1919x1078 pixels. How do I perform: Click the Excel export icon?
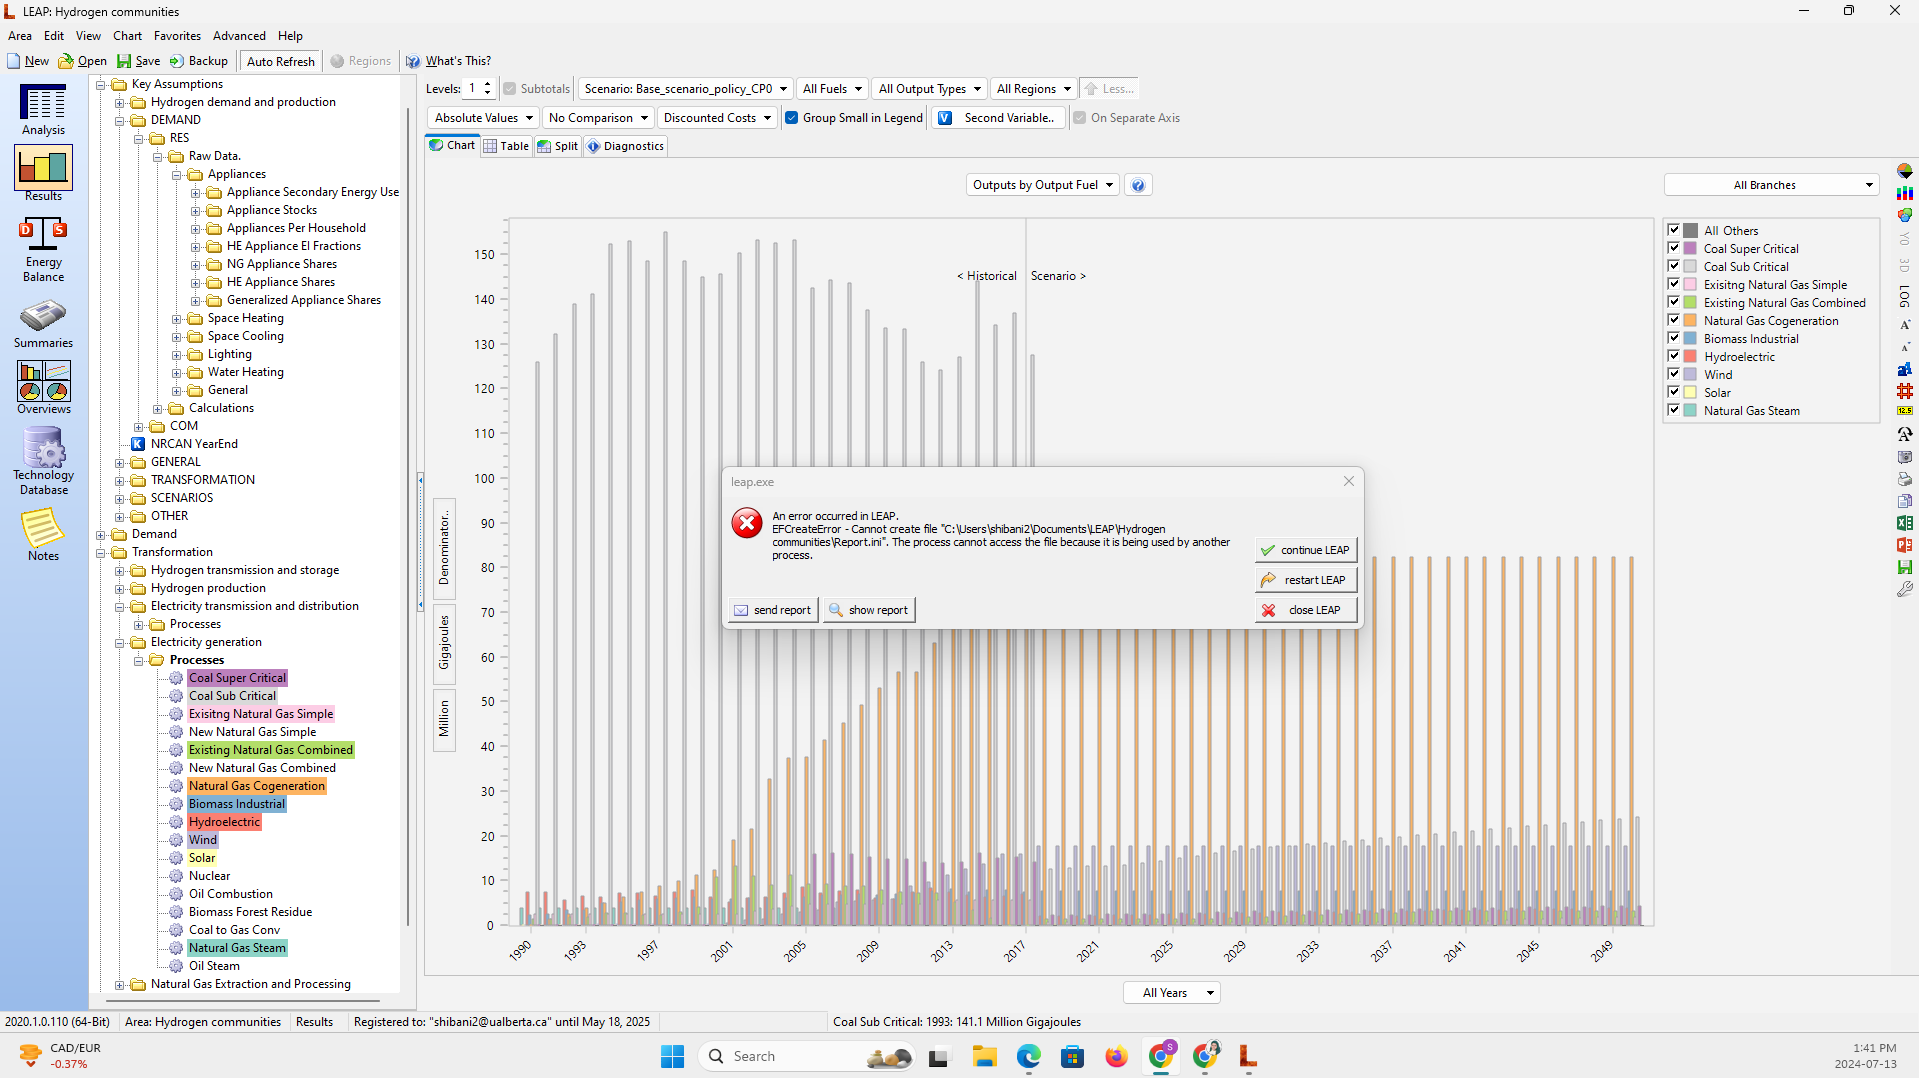(1904, 523)
